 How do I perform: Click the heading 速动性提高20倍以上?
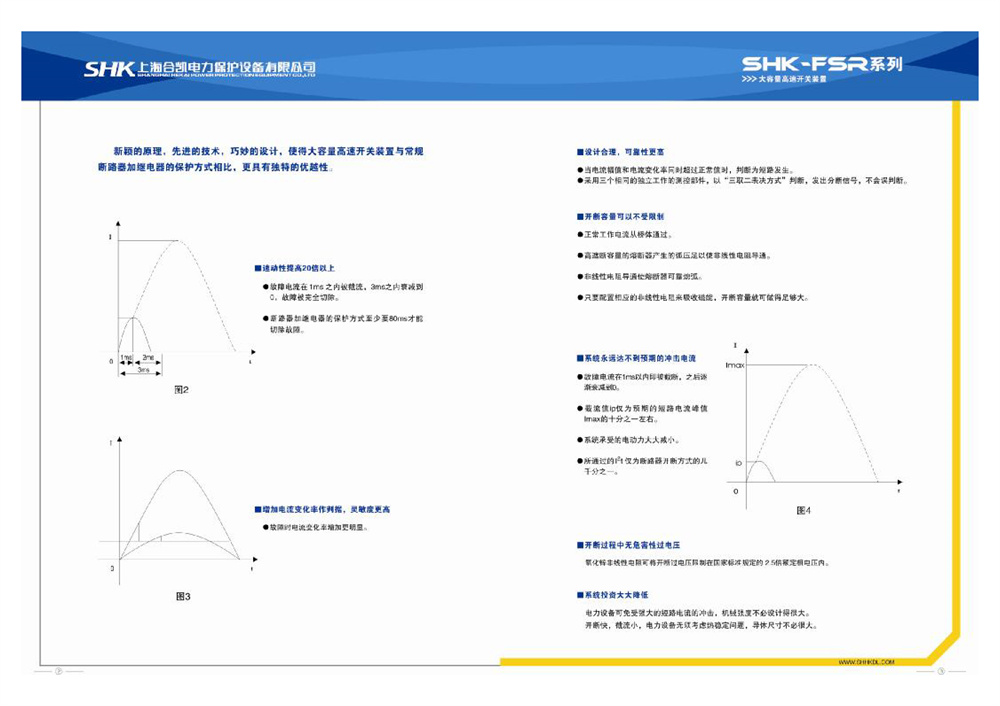pyautogui.click(x=294, y=268)
